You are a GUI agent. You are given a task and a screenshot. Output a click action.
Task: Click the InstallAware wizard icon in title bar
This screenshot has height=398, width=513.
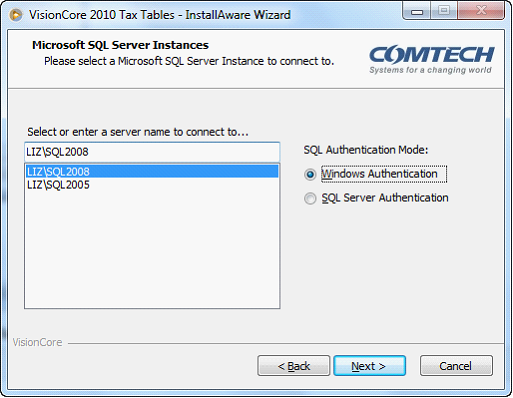click(x=16, y=15)
